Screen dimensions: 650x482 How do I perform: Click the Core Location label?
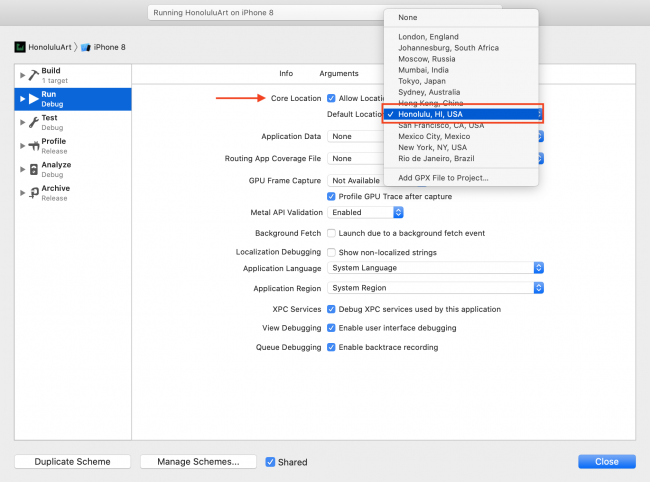click(296, 98)
